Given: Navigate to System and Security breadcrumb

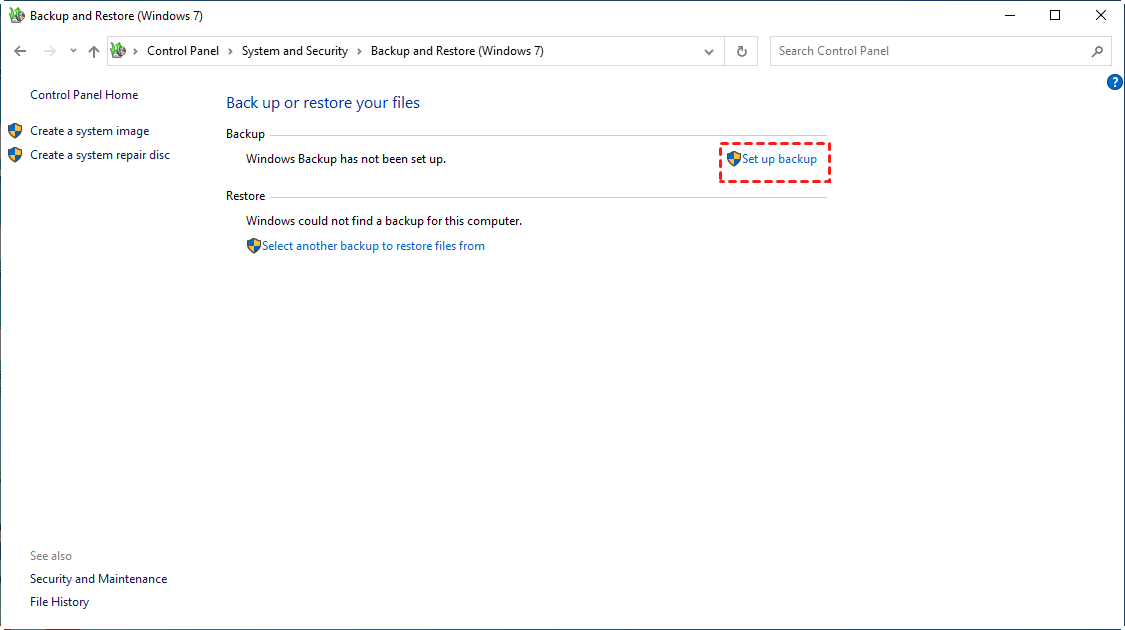Looking at the screenshot, I should 295,50.
